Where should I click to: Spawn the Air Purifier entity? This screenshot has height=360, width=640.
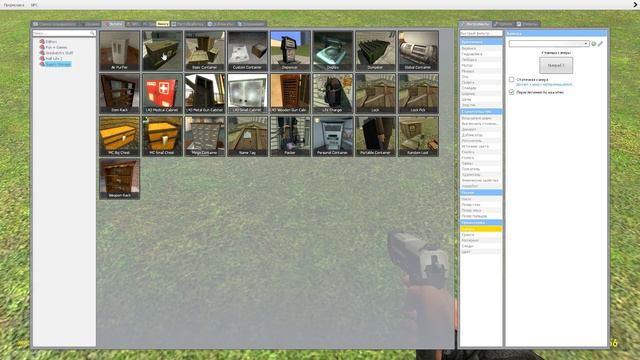point(120,51)
